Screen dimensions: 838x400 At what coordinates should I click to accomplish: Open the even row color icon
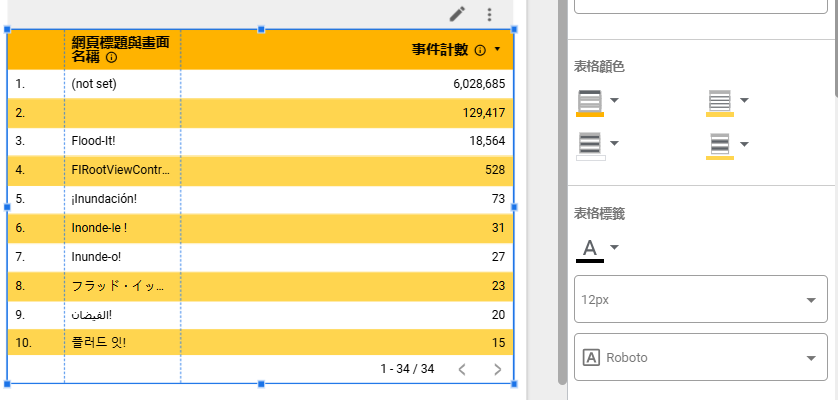click(x=720, y=145)
